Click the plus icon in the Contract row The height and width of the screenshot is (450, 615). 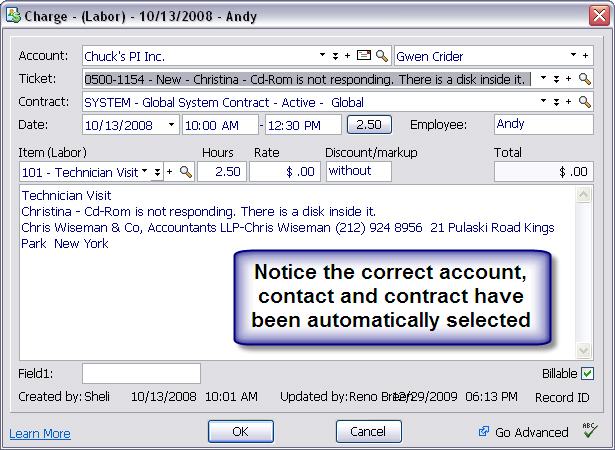tap(569, 102)
